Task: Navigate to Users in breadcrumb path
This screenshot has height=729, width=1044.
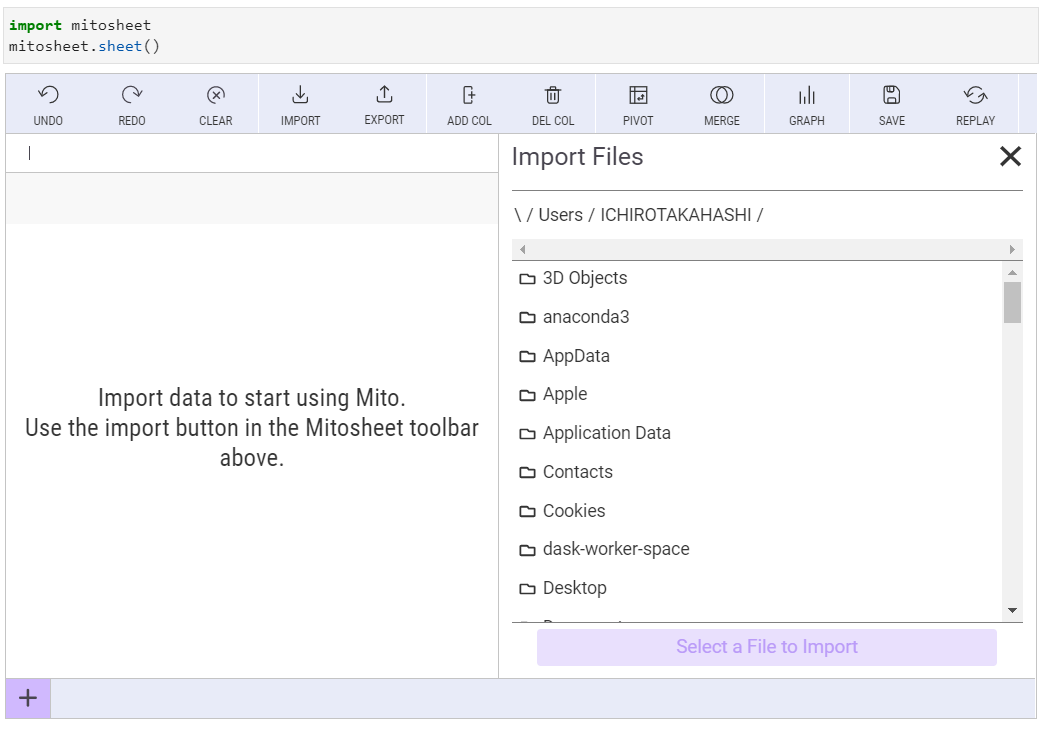Action: point(560,215)
